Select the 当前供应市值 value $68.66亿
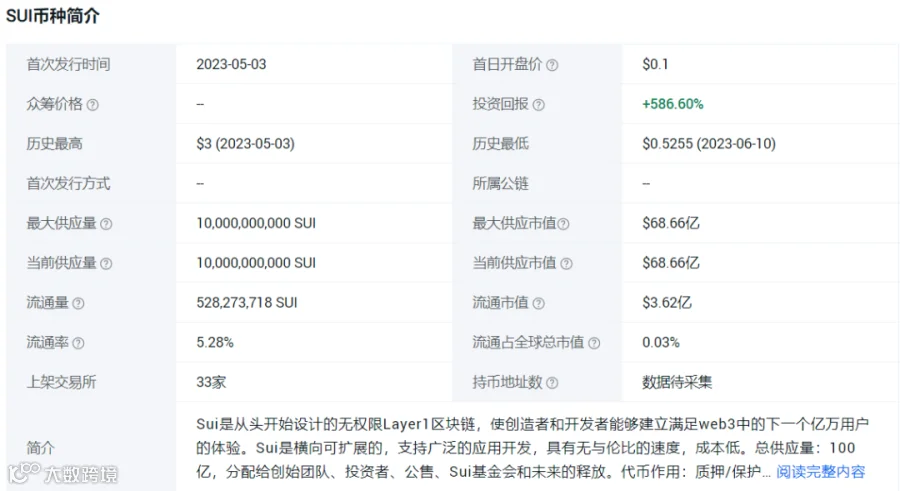Viewport: 900px width, 491px height. (x=670, y=262)
